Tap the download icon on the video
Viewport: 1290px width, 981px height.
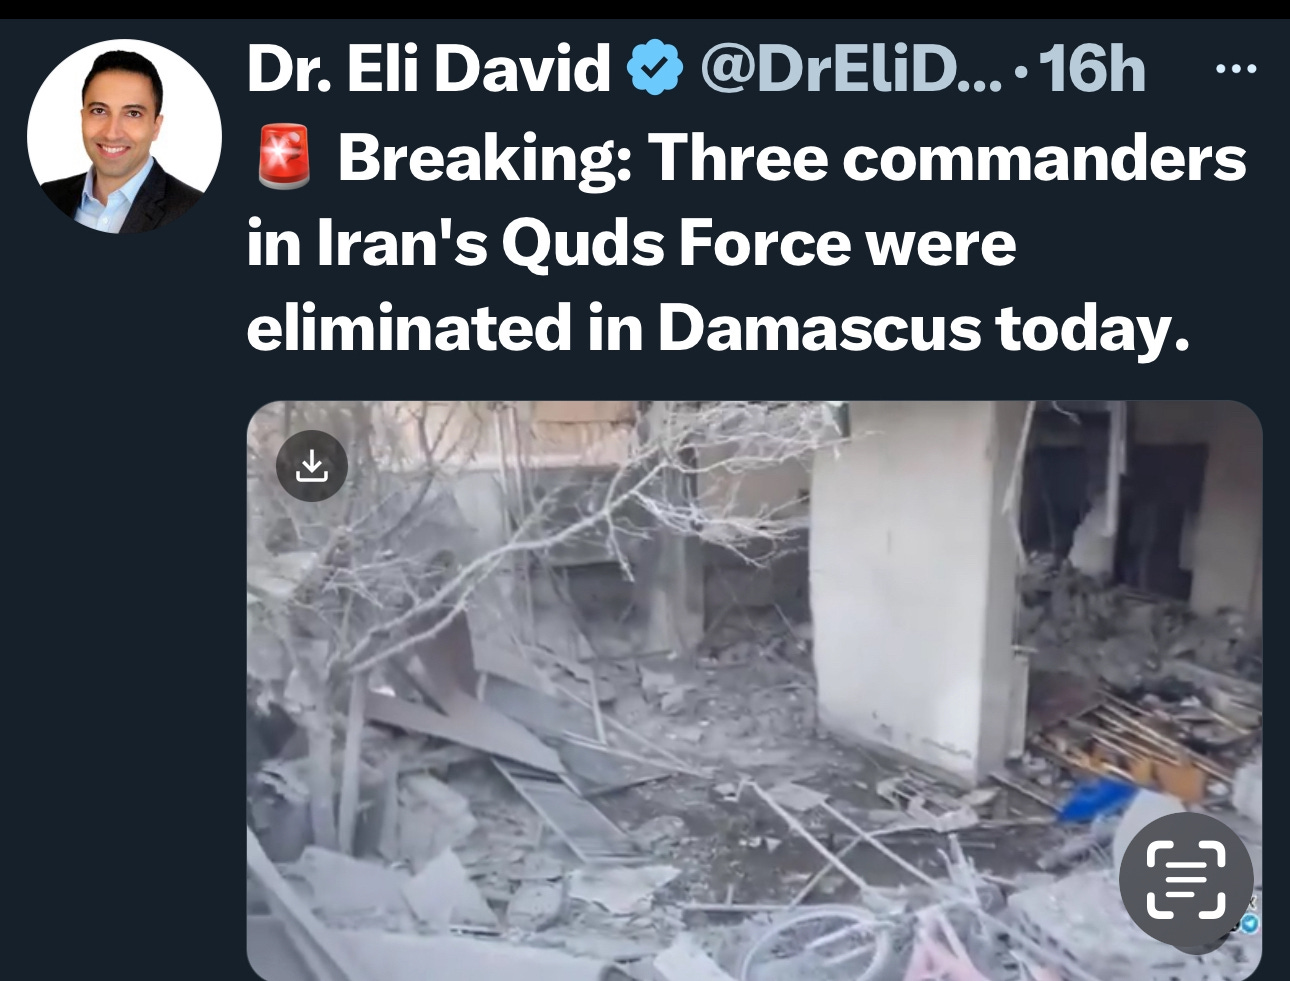tap(312, 465)
